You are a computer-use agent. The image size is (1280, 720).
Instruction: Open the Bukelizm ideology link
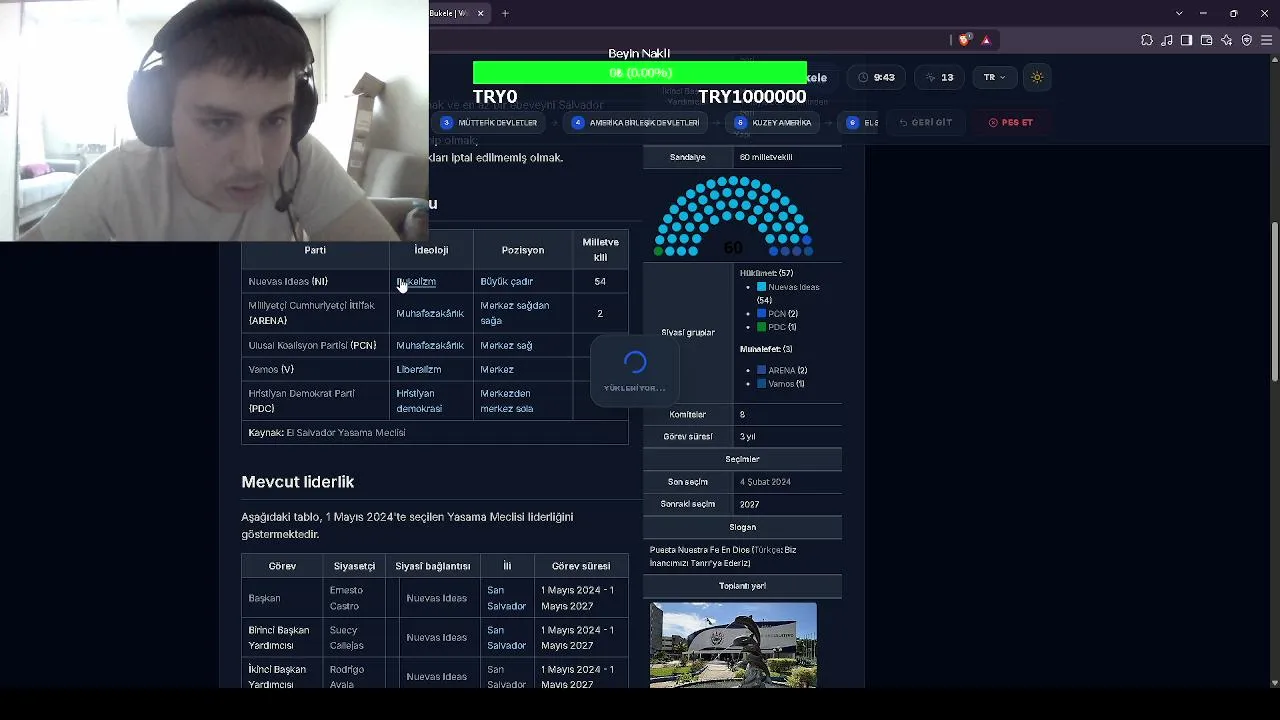pos(416,282)
